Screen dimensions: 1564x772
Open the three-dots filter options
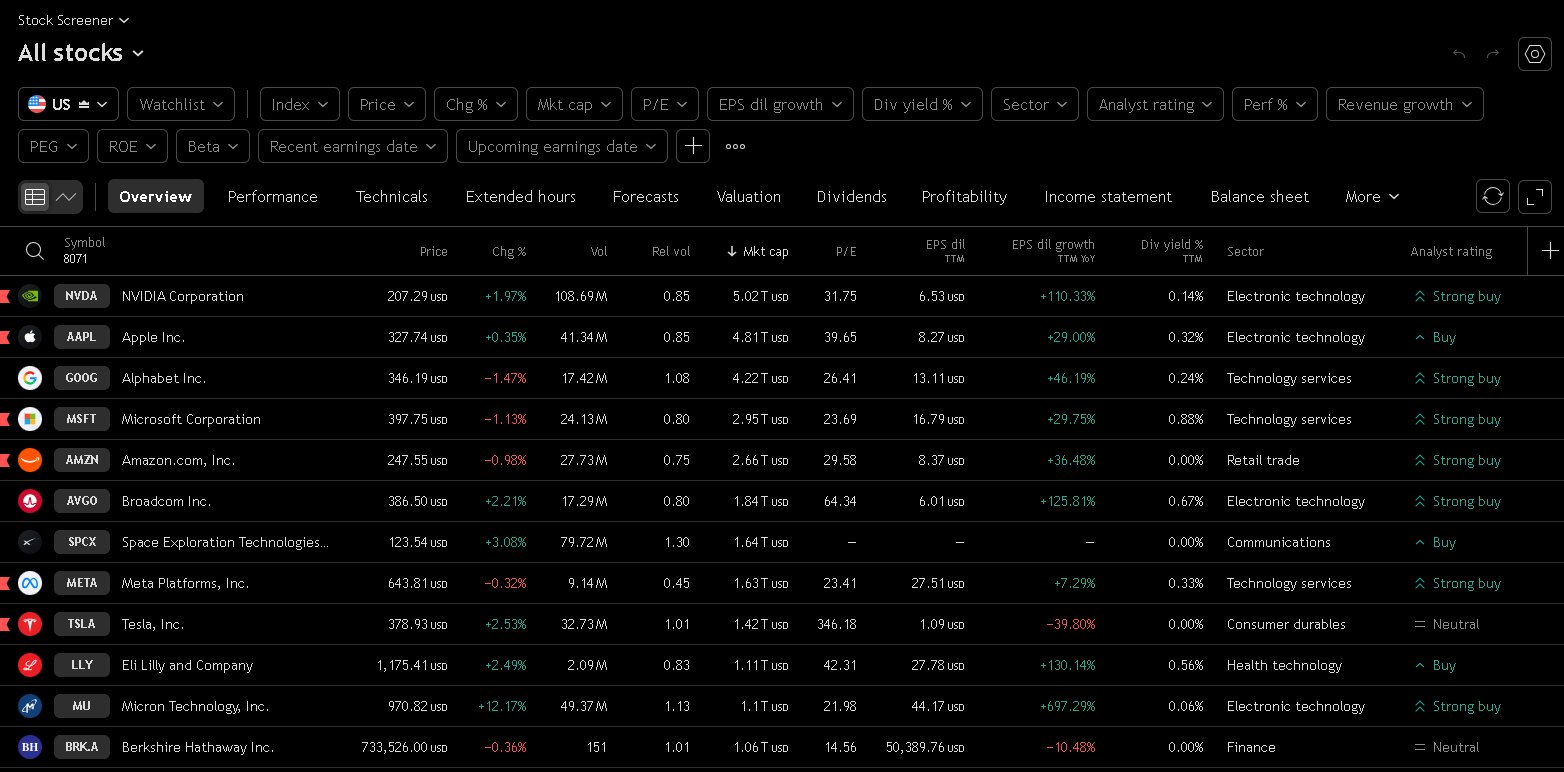[735, 146]
